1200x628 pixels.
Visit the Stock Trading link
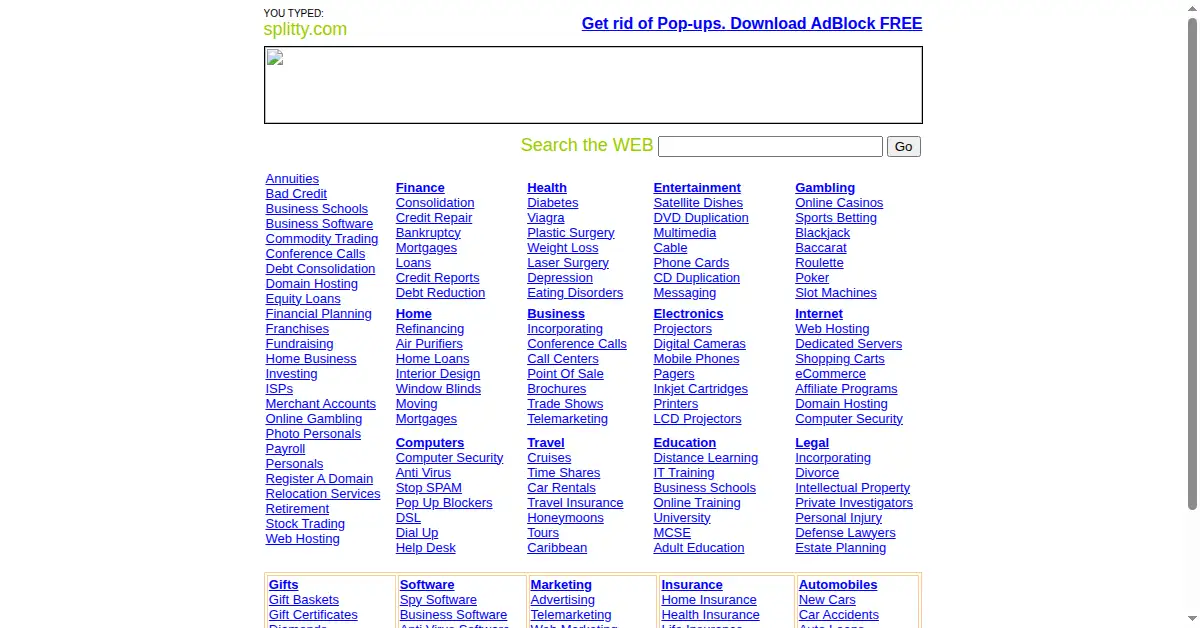click(x=305, y=524)
